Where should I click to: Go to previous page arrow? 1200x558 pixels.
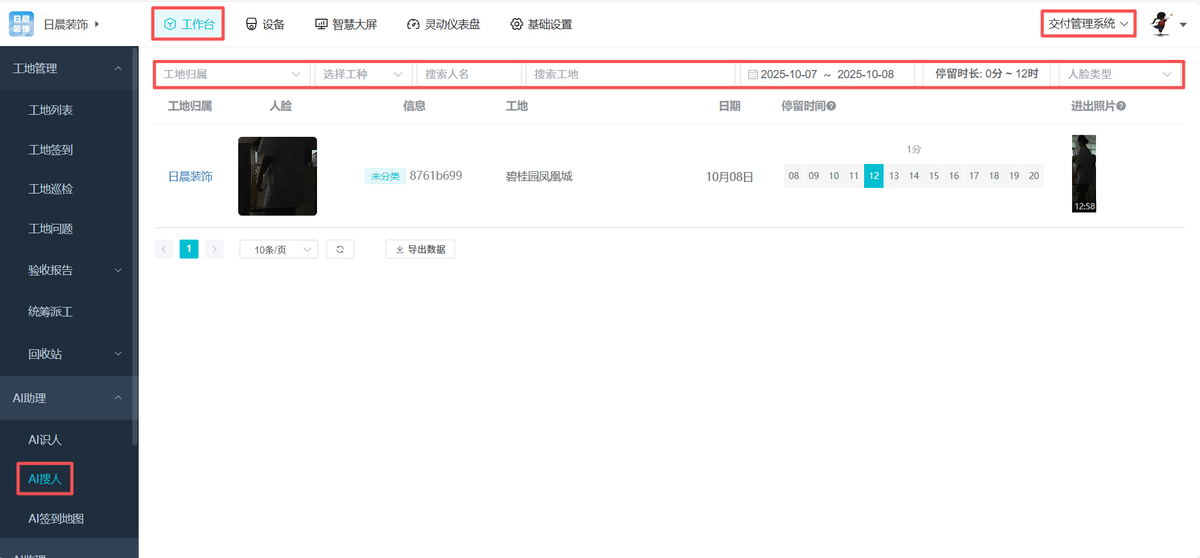[164, 249]
